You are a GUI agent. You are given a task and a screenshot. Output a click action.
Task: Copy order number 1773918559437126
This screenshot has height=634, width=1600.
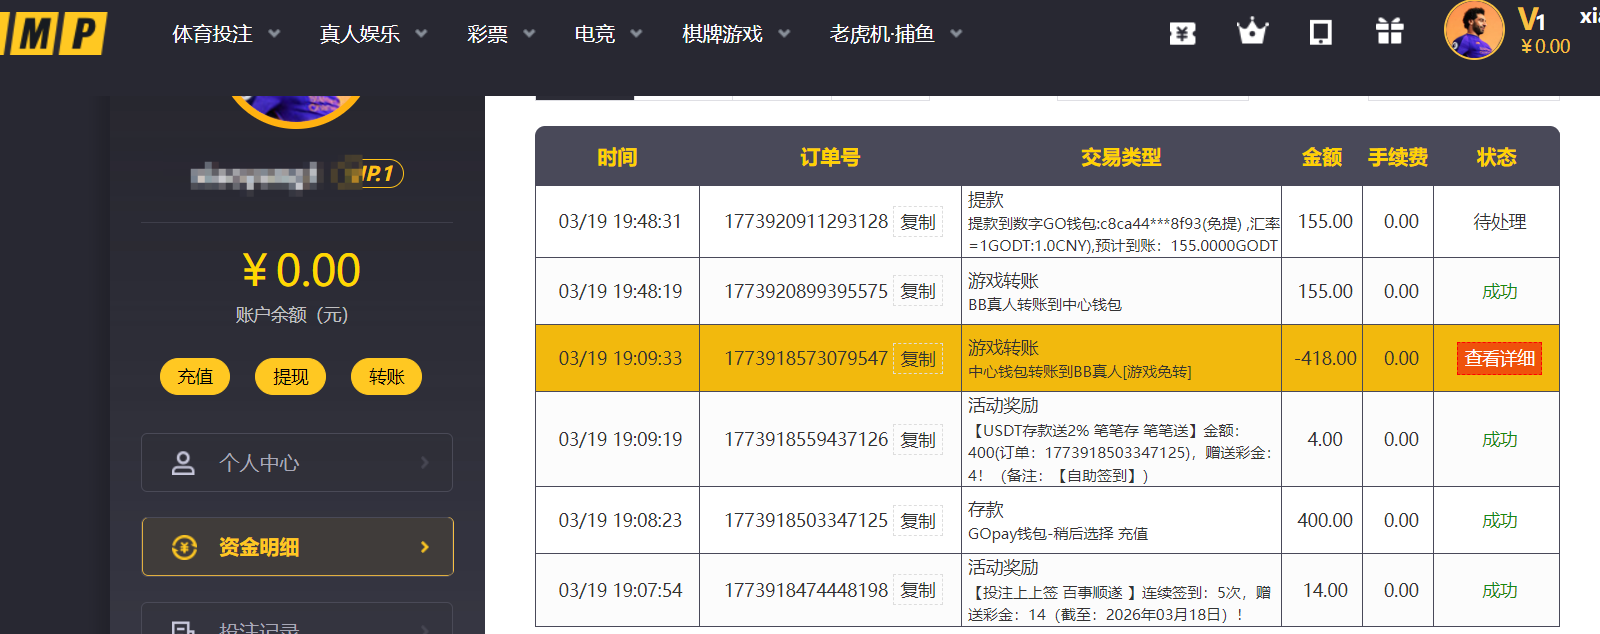click(918, 440)
